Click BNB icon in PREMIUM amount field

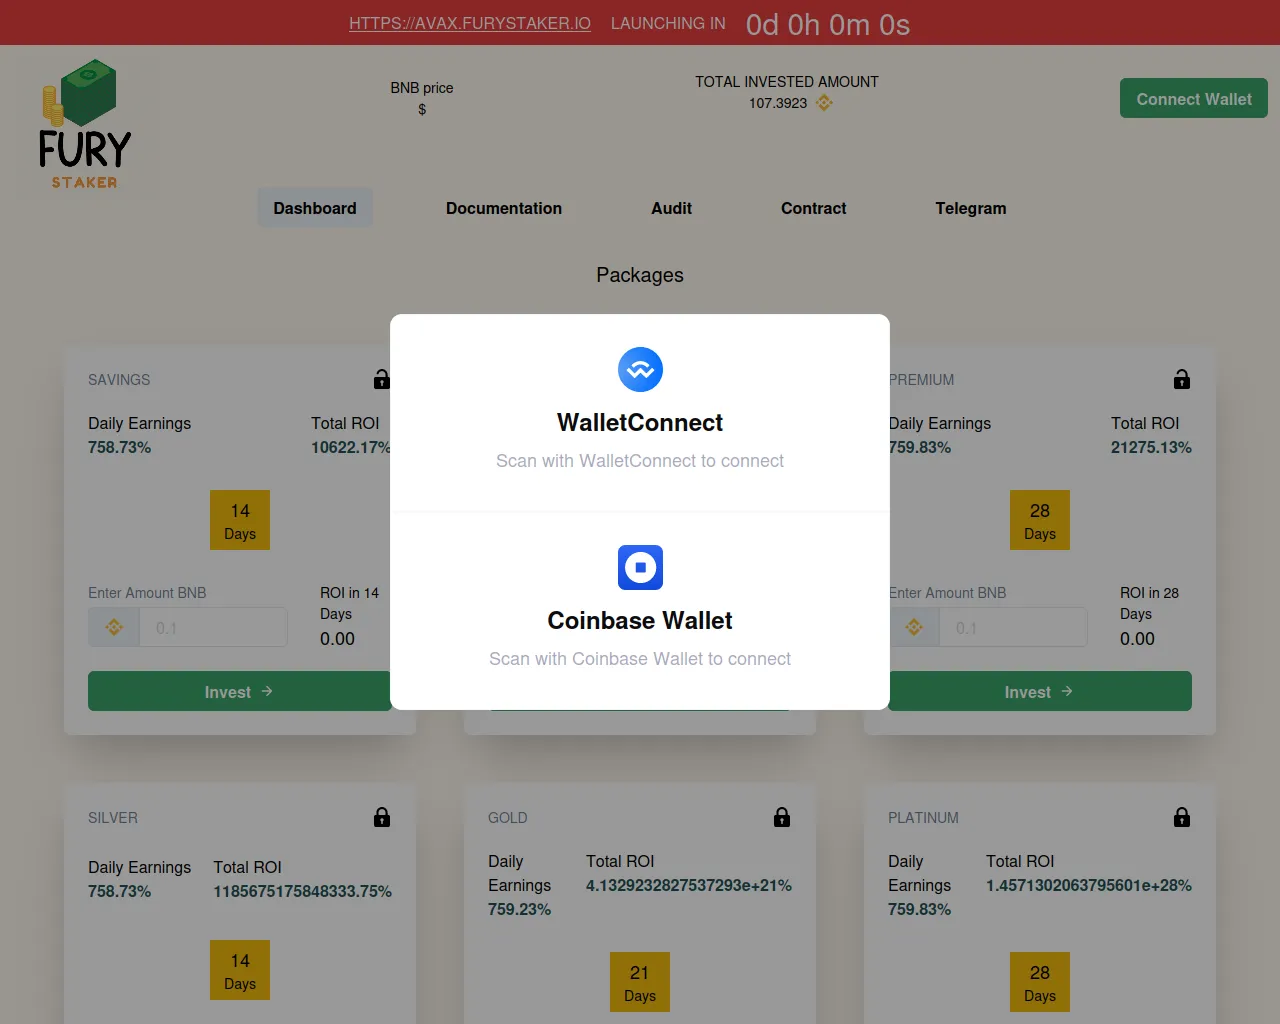click(914, 627)
